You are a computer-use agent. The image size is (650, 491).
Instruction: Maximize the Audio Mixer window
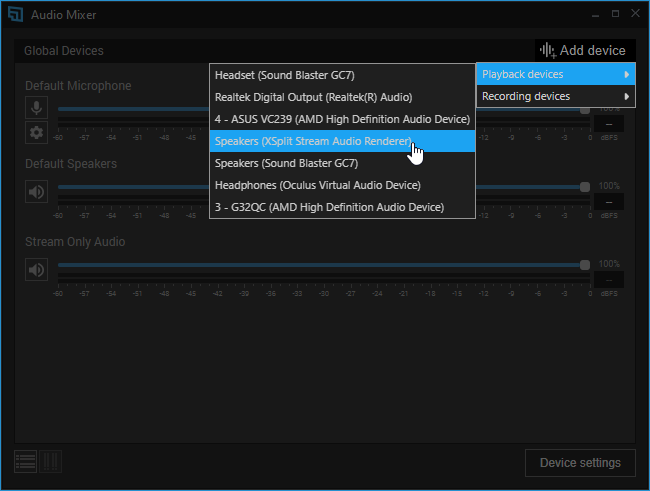[616, 14]
